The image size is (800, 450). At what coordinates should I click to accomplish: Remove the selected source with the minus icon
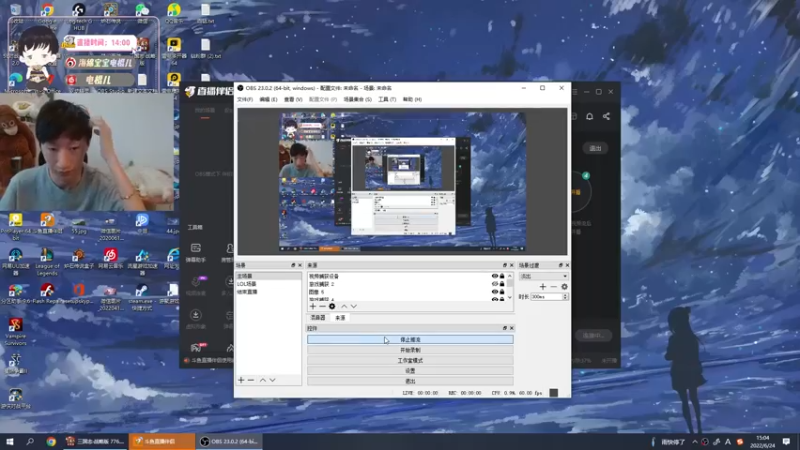(x=322, y=306)
